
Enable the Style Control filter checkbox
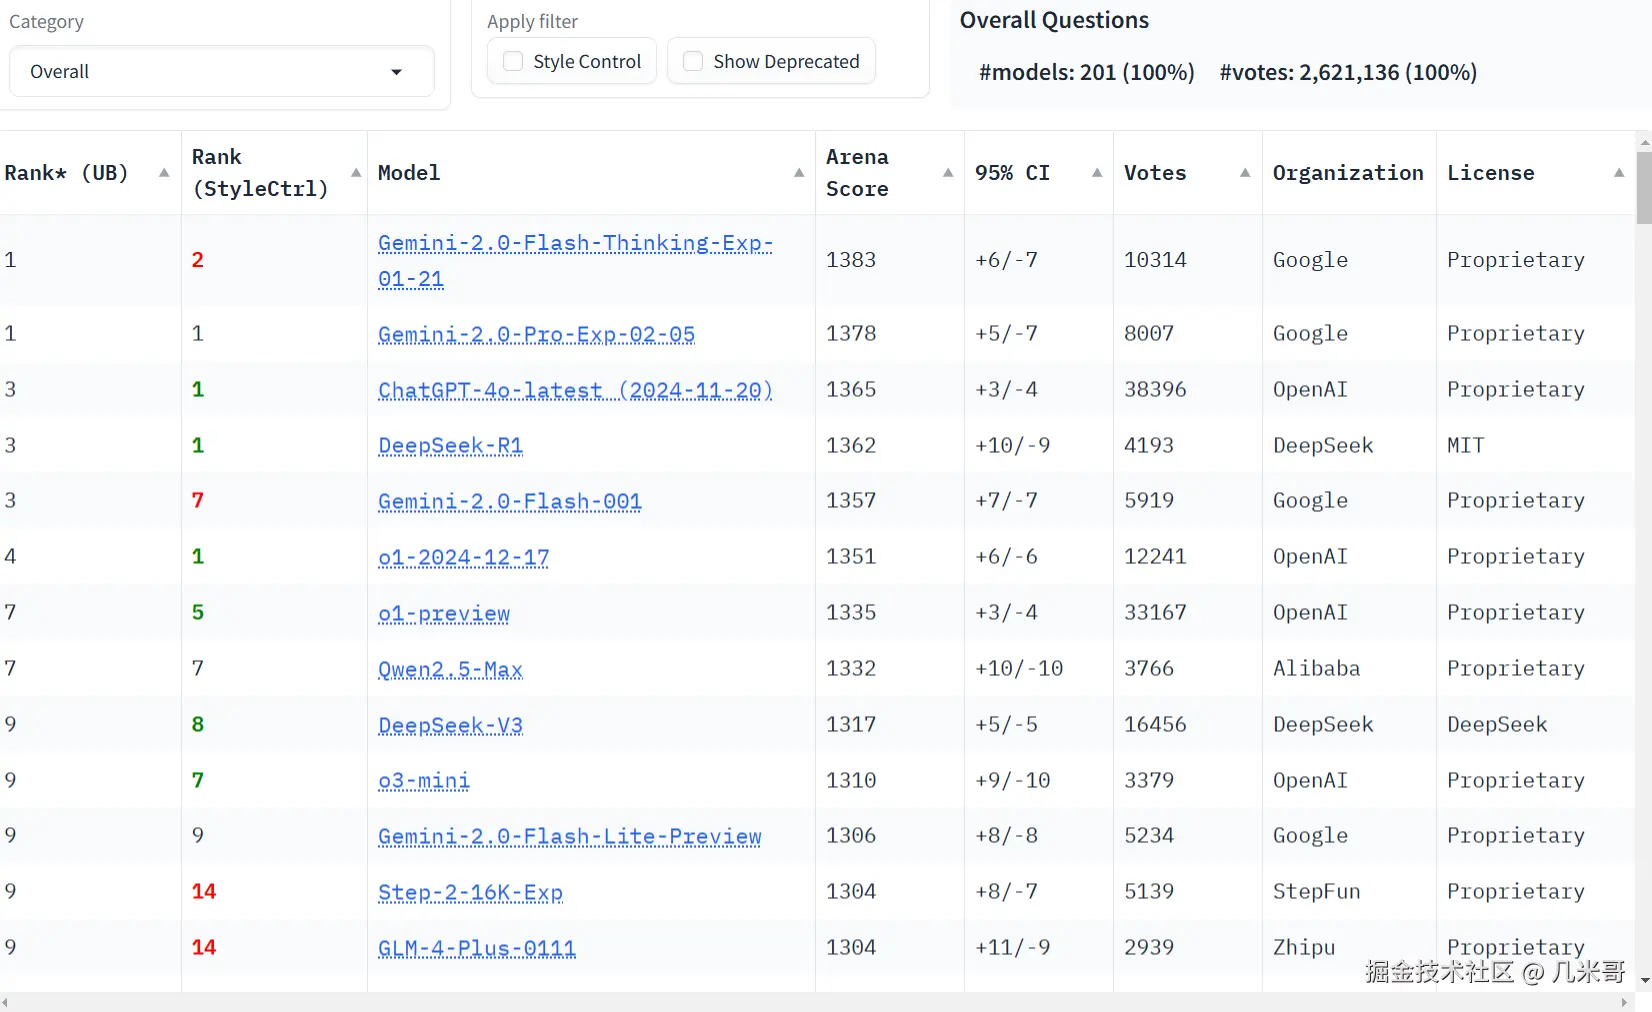[x=514, y=62]
